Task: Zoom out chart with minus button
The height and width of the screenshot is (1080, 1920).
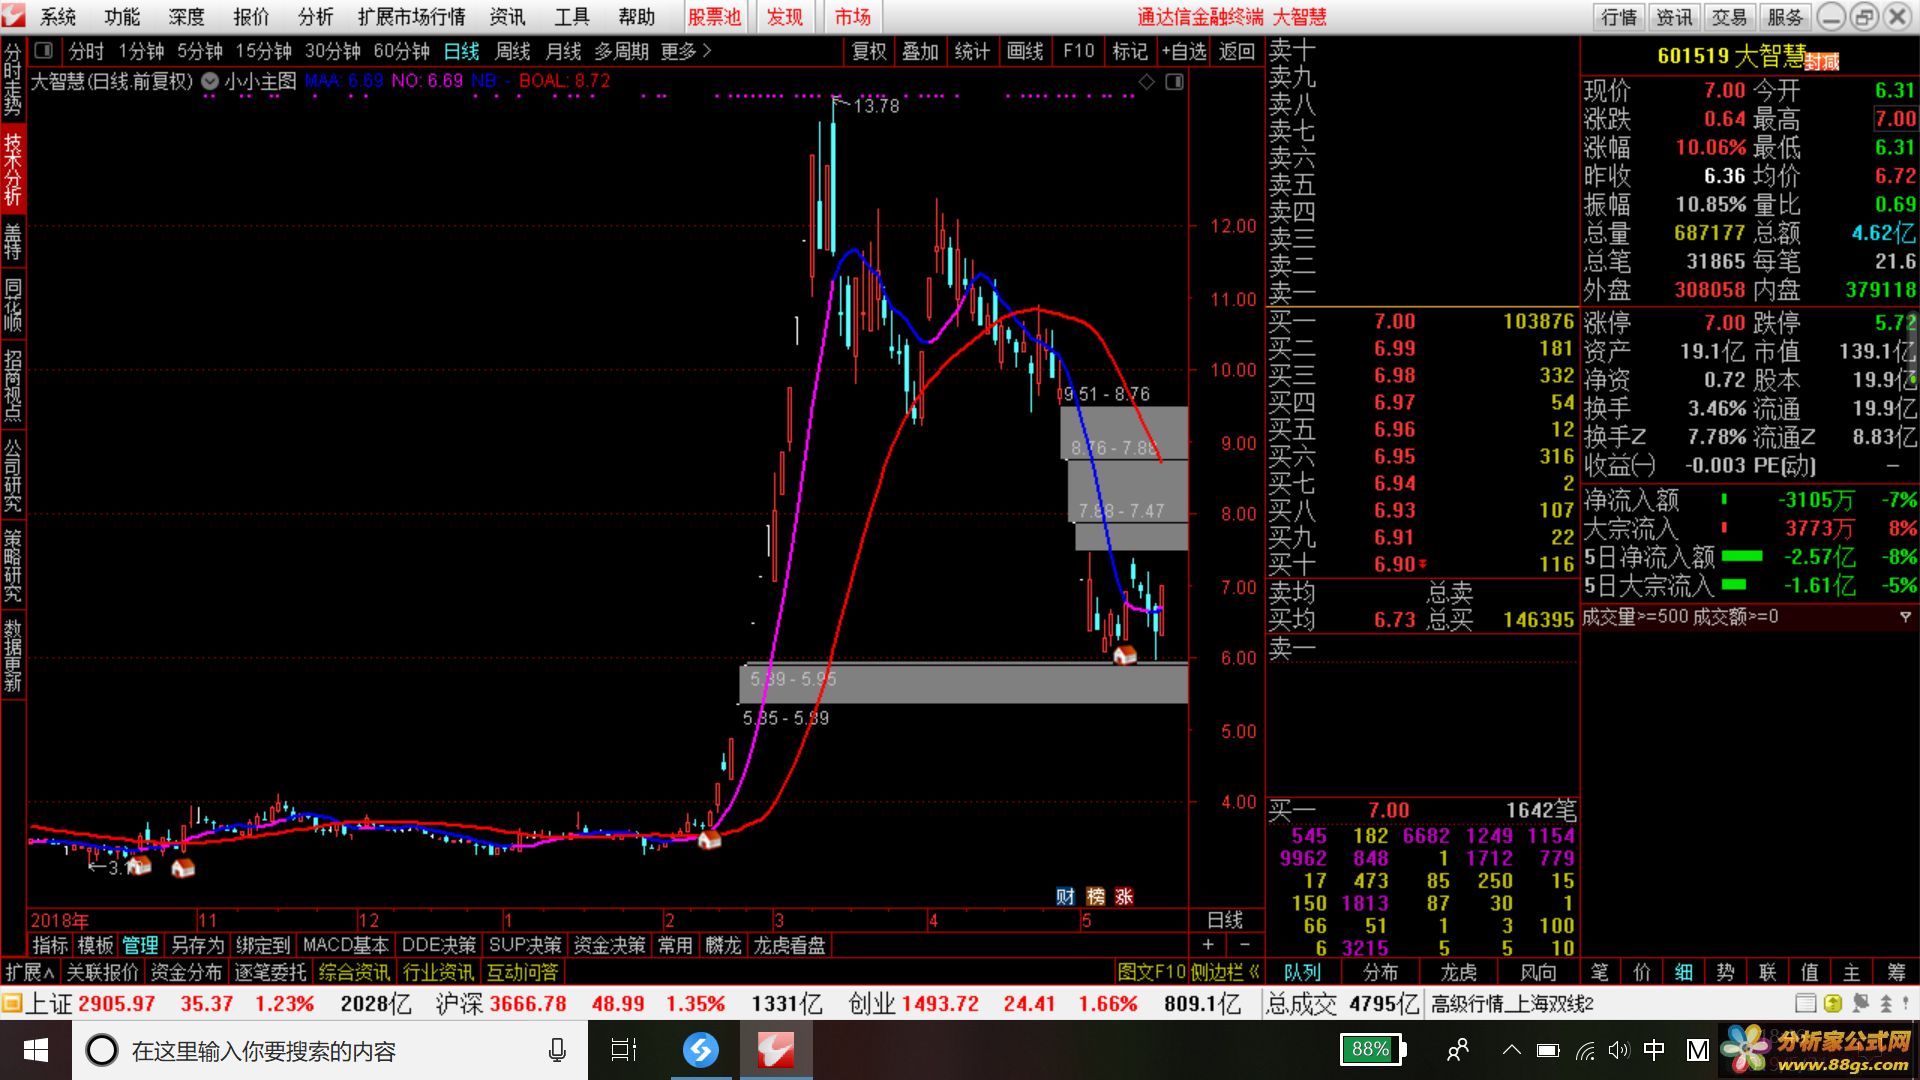Action: 1245,945
